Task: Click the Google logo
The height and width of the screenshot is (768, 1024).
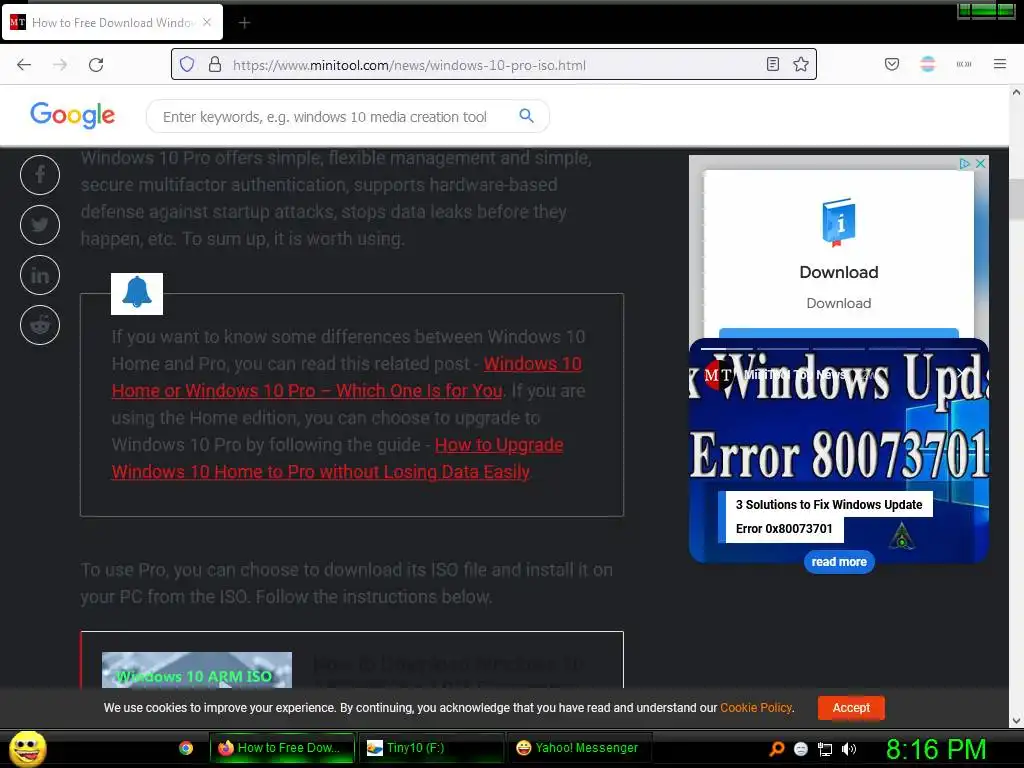Action: [72, 116]
